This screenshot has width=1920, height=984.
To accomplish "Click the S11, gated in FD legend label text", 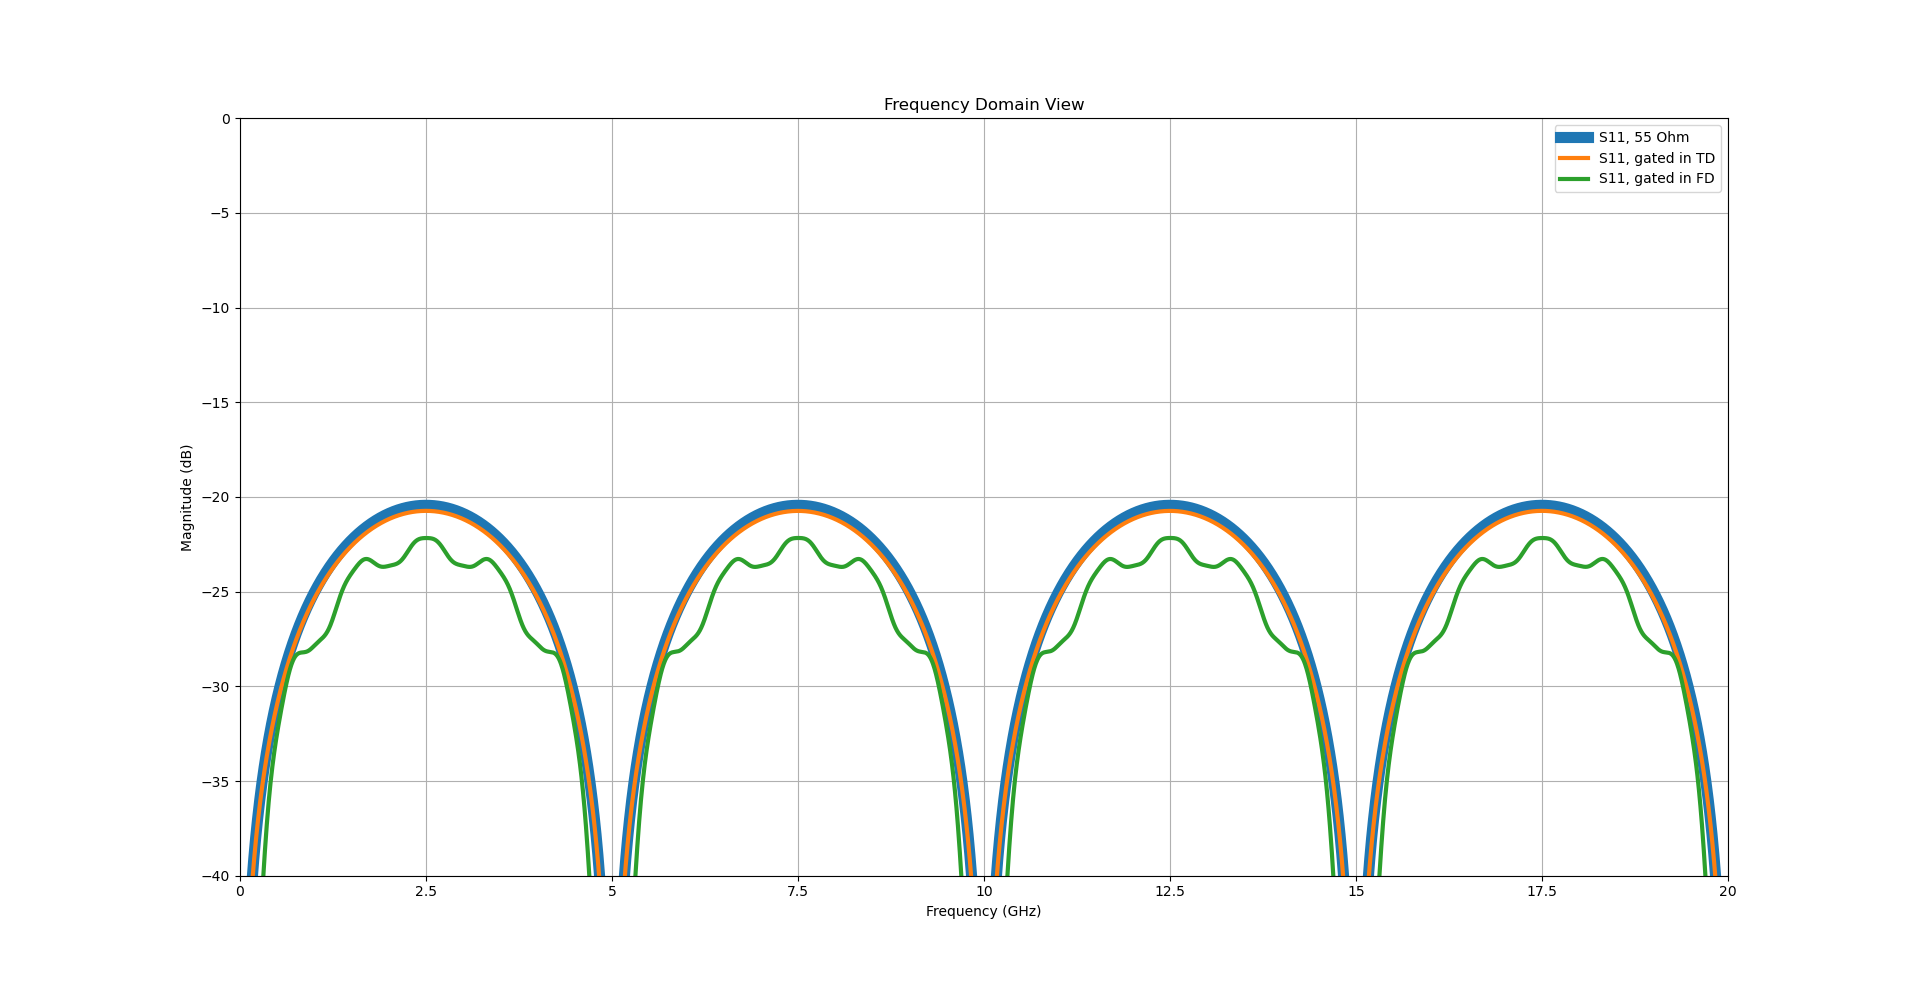I will (x=1657, y=178).
